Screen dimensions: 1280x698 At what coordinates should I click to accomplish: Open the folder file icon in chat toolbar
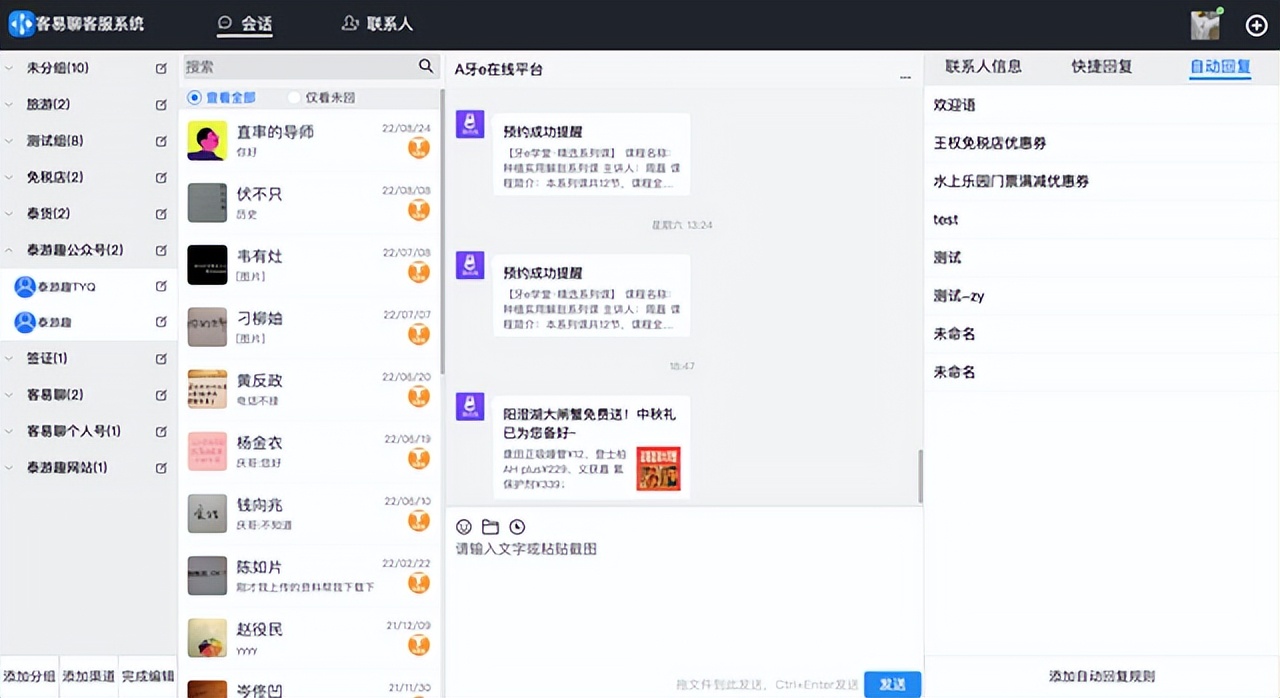(490, 527)
